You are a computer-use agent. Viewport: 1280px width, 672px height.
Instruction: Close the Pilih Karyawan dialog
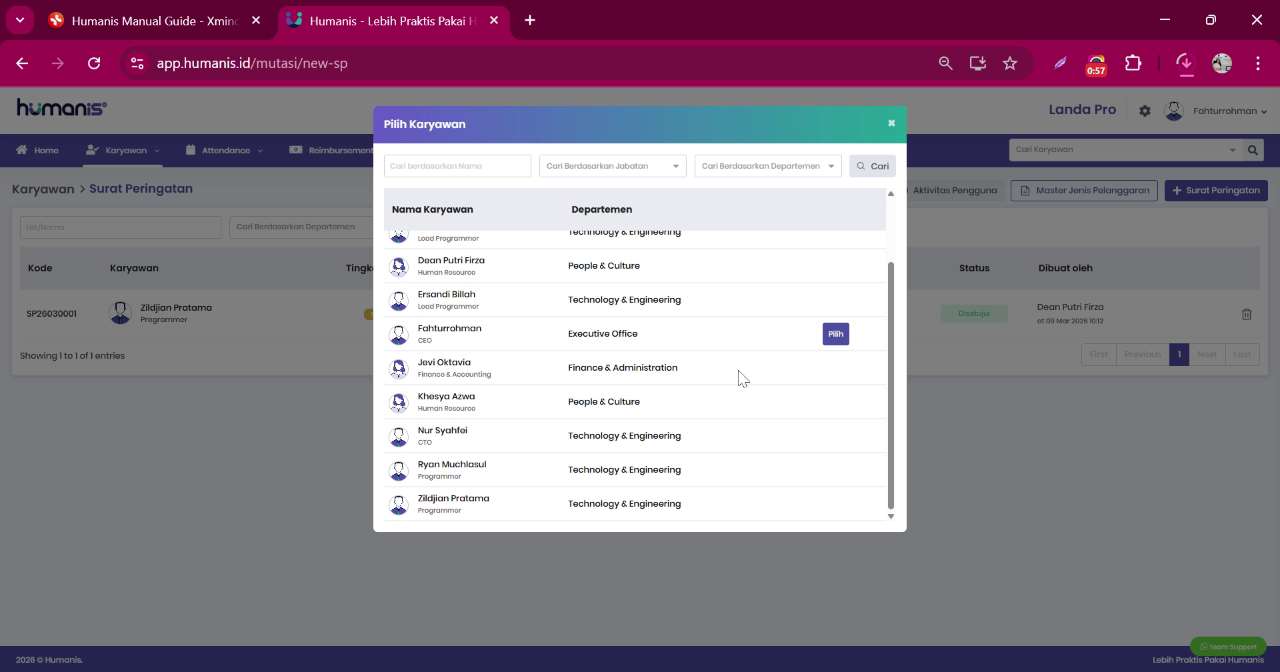pos(891,123)
